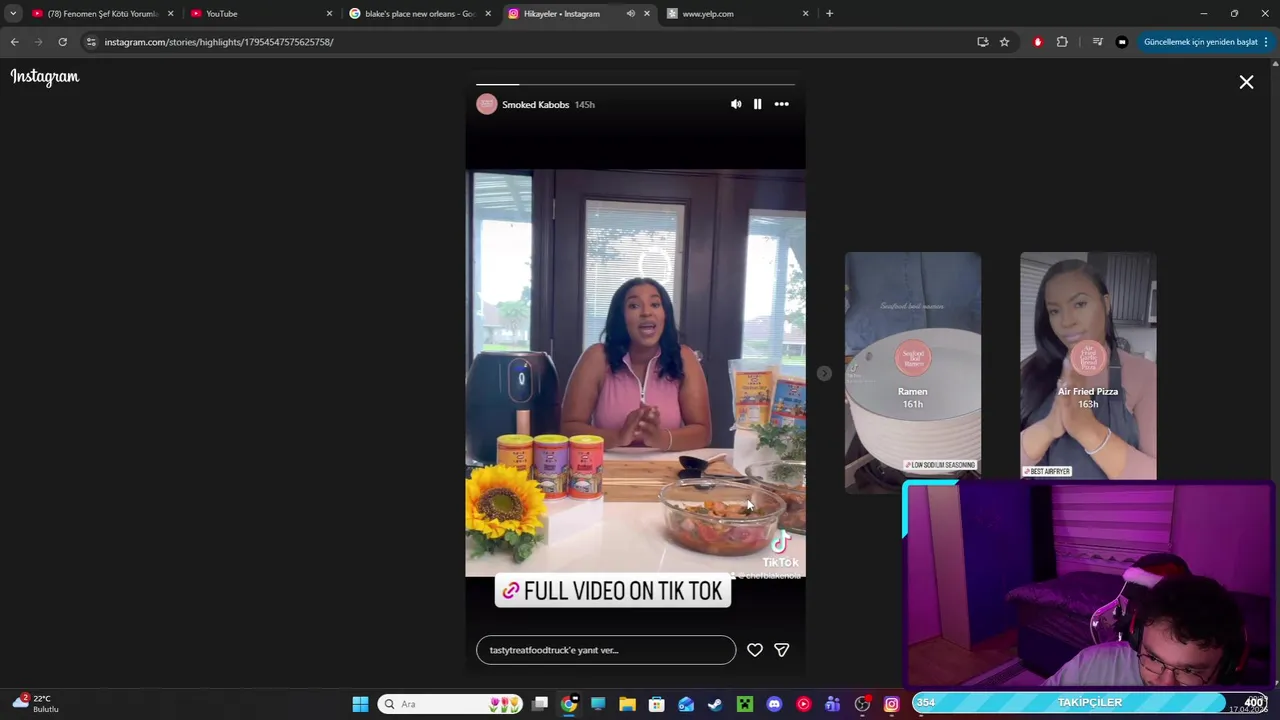
Task: Open Minecraft from the taskbar
Action: click(744, 704)
